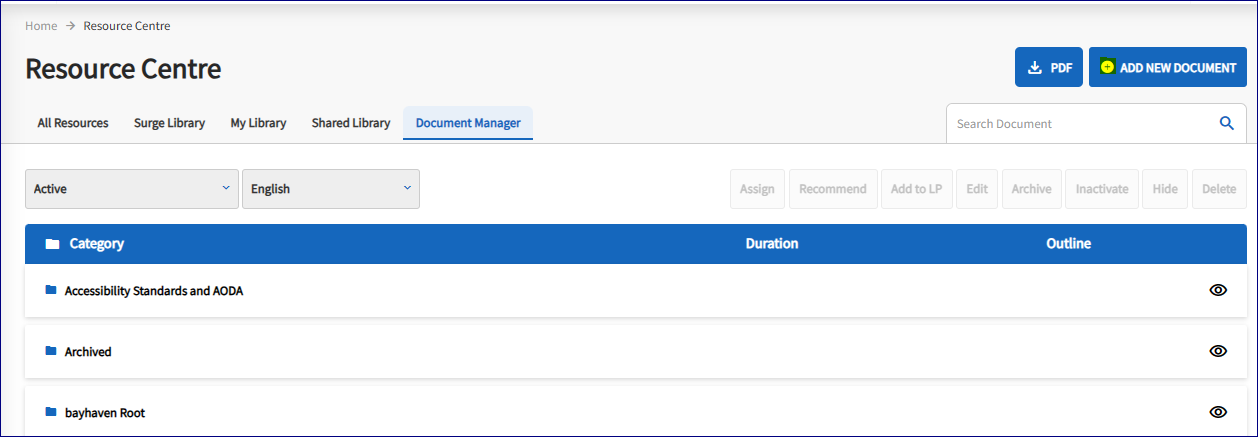Click the Recommend button

(833, 189)
